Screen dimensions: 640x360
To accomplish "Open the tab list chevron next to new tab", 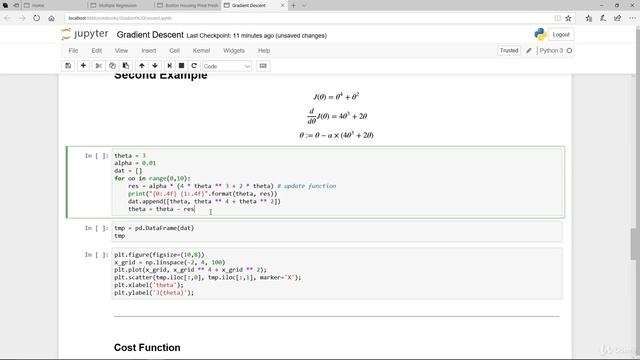I will 304,6.
